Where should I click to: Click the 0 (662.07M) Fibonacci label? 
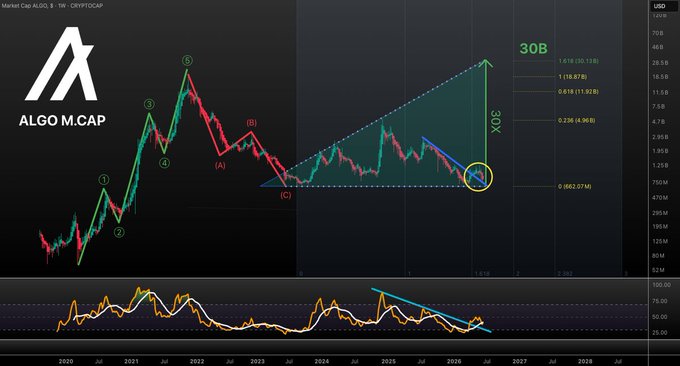(x=575, y=186)
